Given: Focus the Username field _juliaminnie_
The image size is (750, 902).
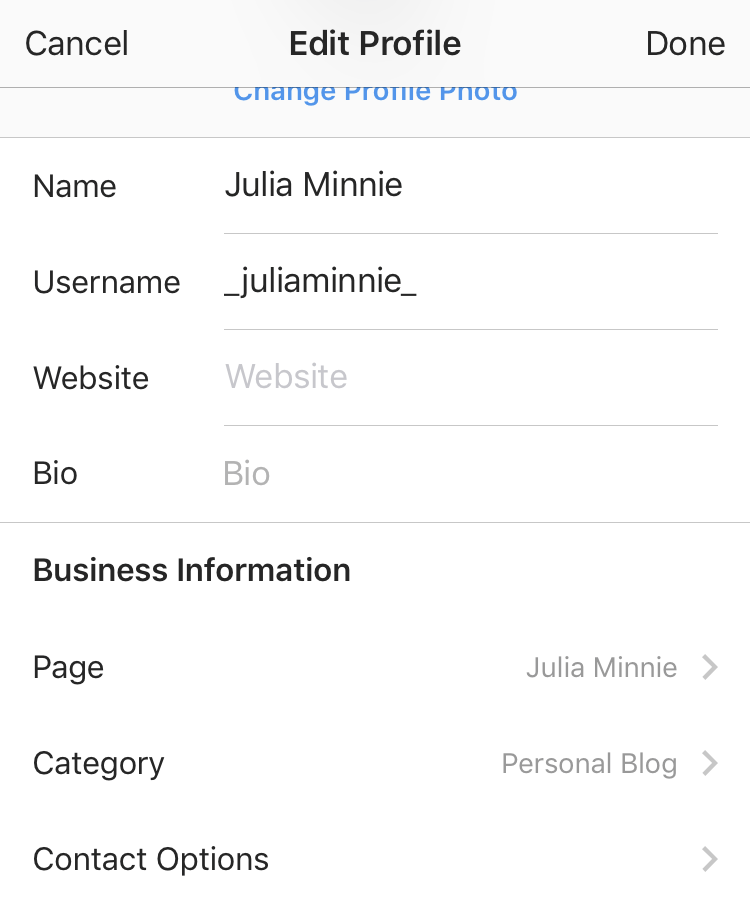Looking at the screenshot, I should 470,282.
